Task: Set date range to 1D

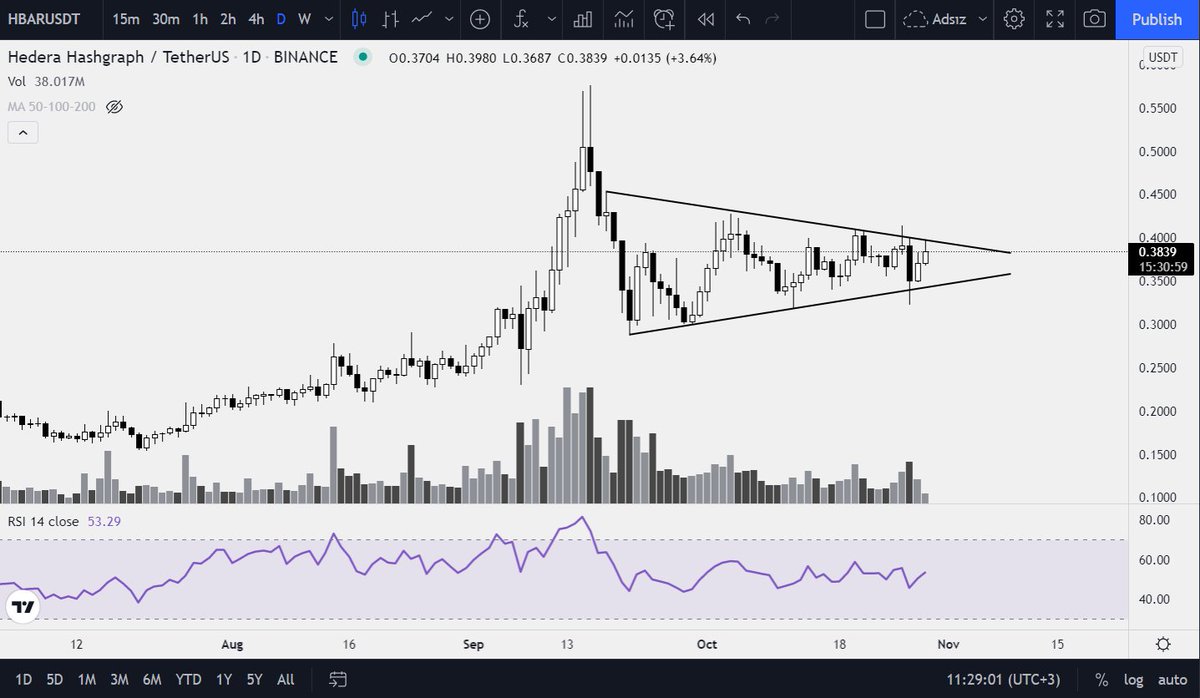Action: [x=23, y=680]
